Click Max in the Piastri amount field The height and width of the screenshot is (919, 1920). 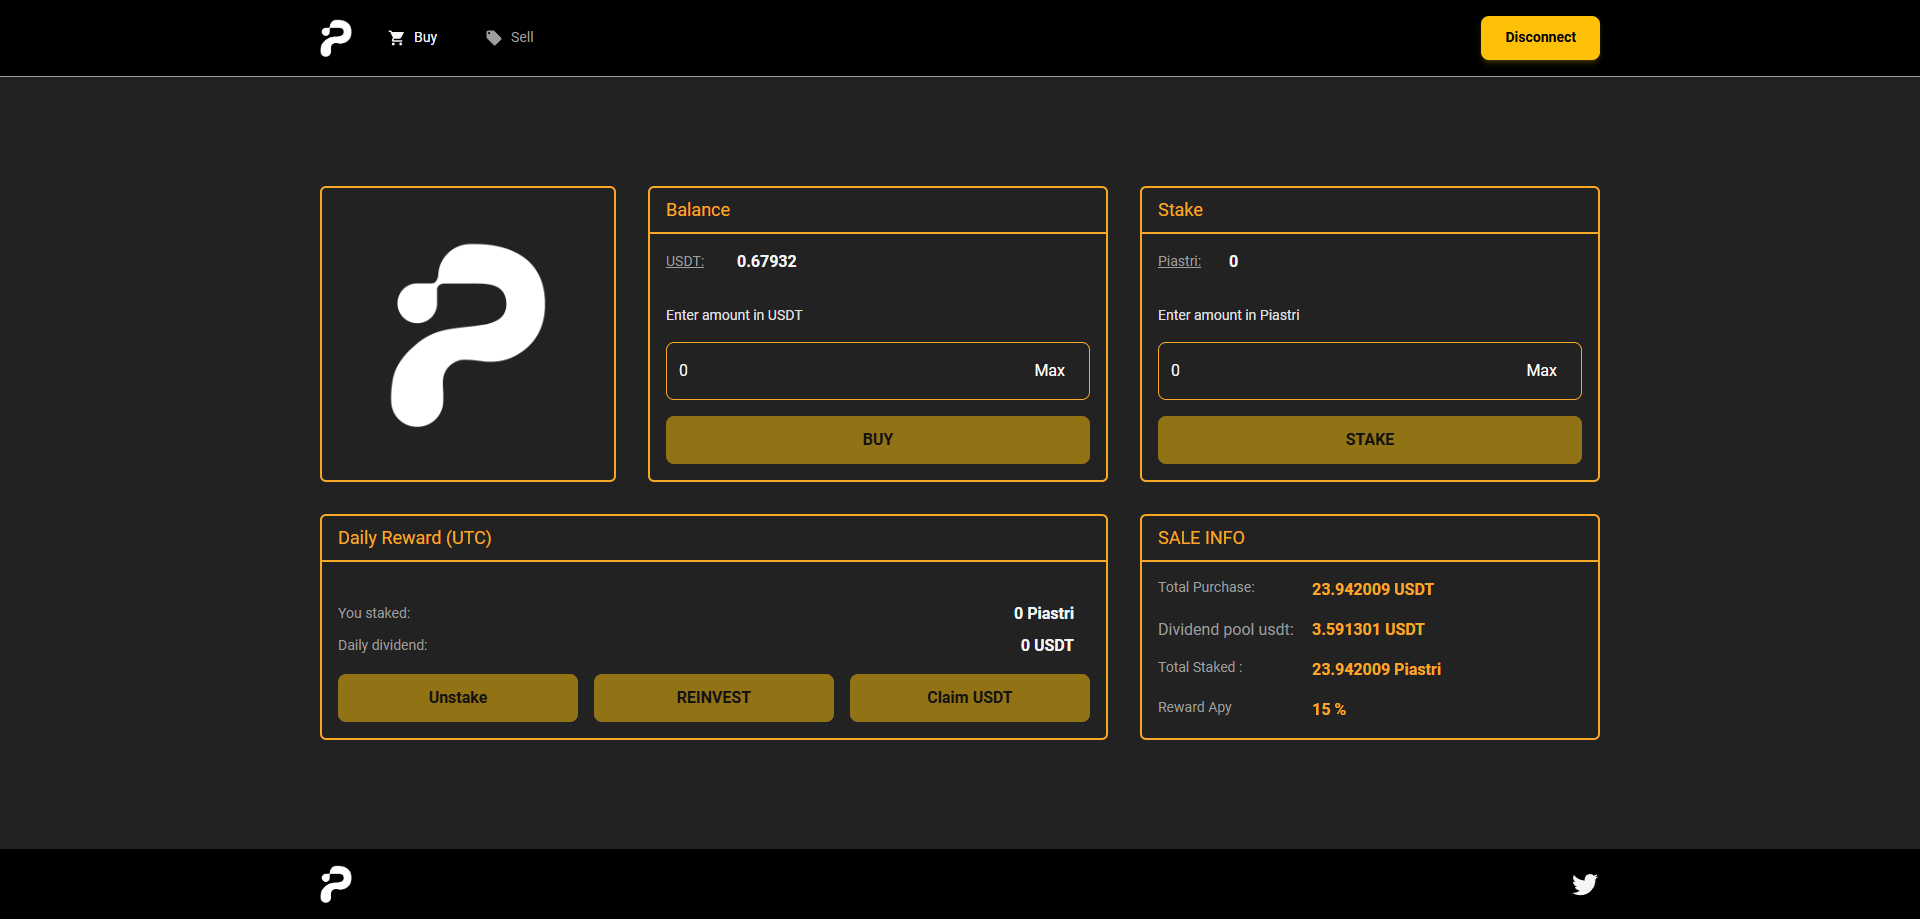click(1541, 370)
